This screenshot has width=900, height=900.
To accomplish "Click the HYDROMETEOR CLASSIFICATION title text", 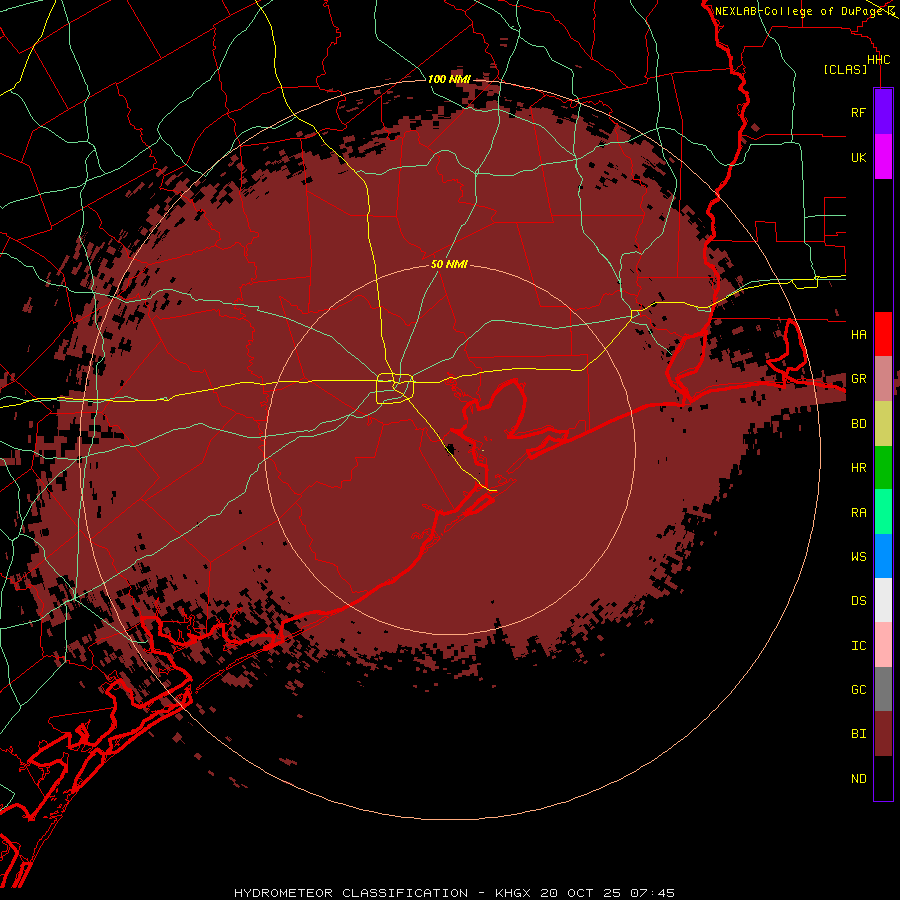I will pos(351,893).
